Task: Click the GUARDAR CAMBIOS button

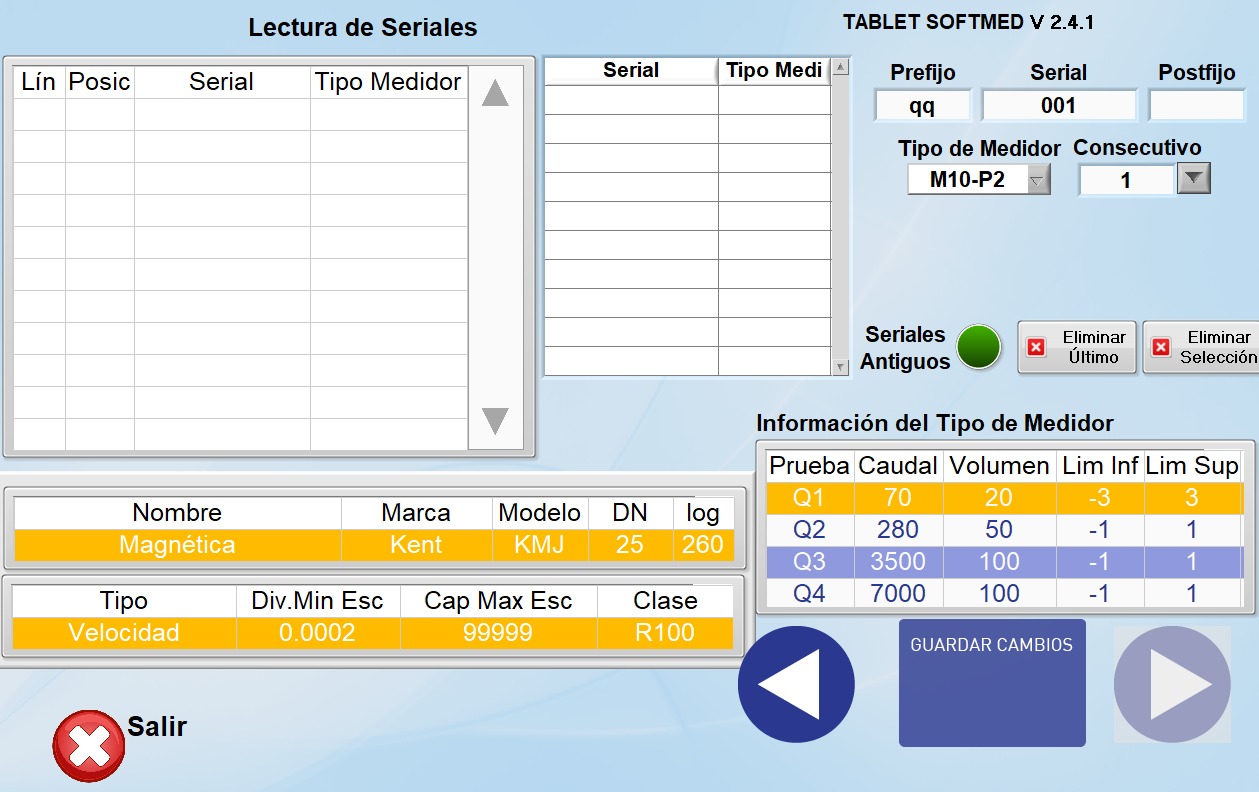Action: [992, 683]
